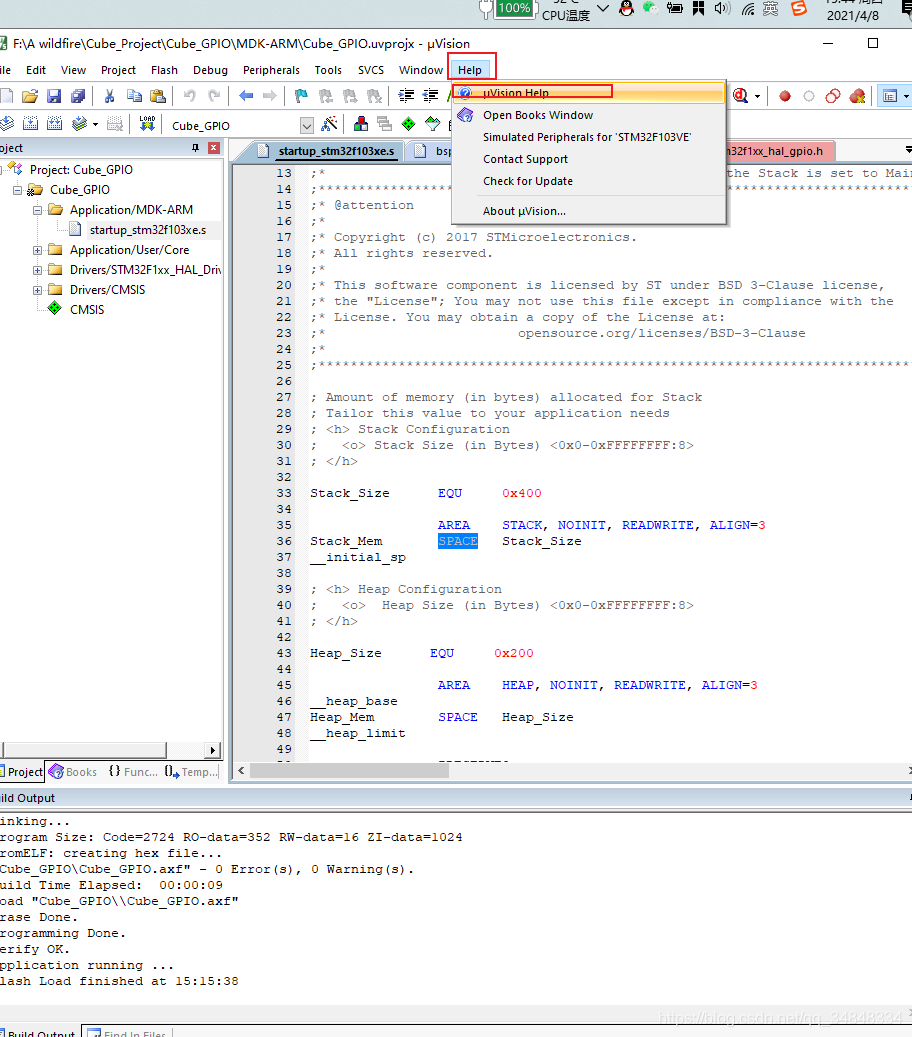Click the Build target icon
Screen dimensions: 912x1037
click(x=30, y=124)
